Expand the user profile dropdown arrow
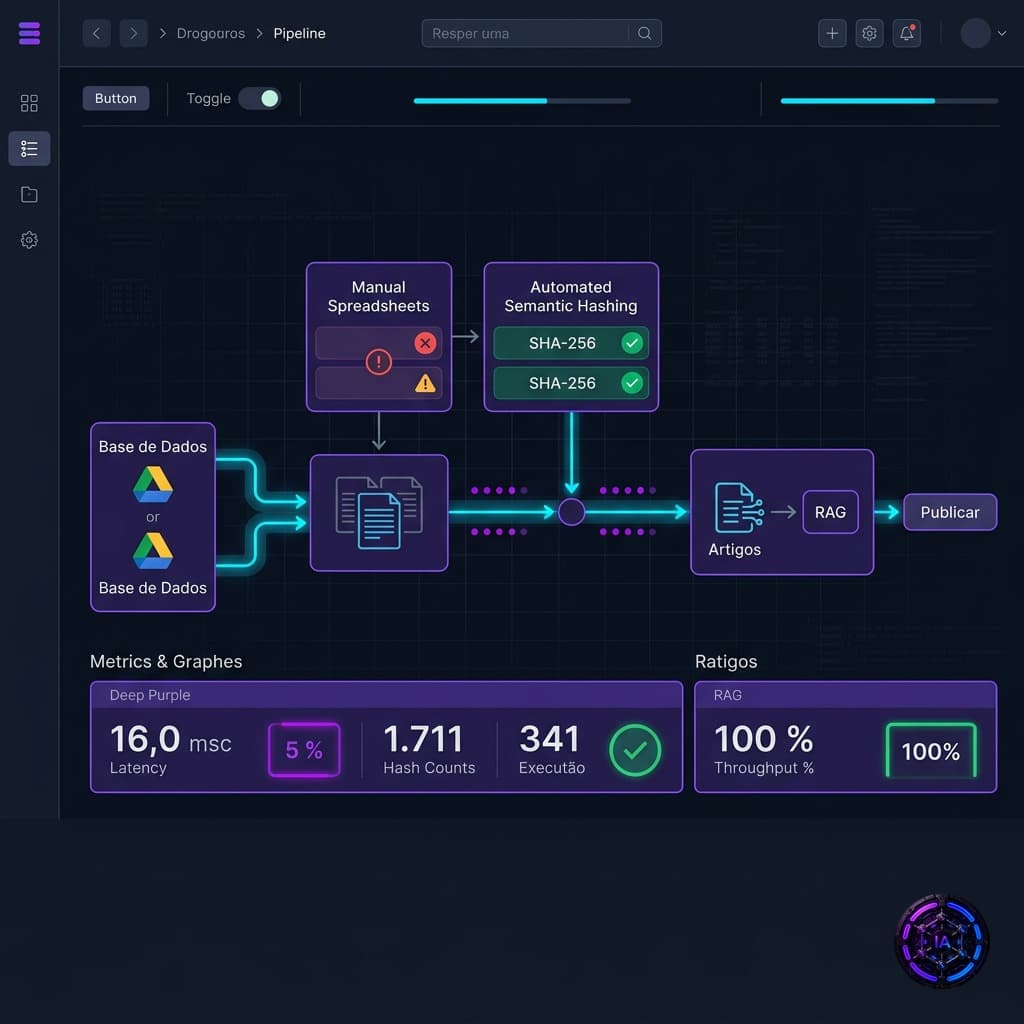The width and height of the screenshot is (1024, 1024). pos(1002,33)
